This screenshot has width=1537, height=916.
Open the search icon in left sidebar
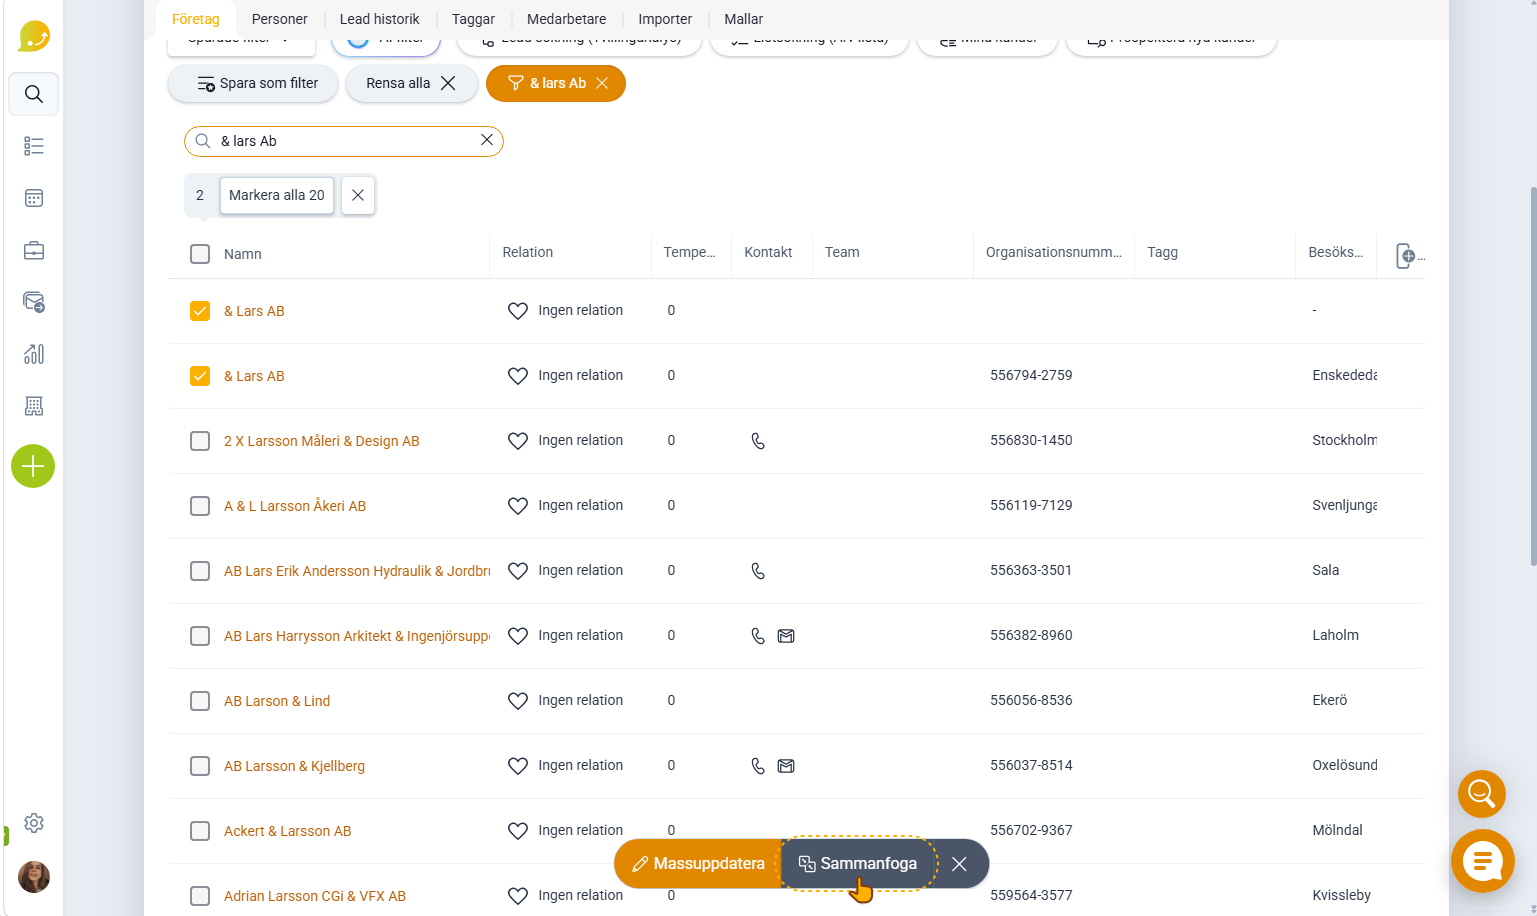click(34, 94)
